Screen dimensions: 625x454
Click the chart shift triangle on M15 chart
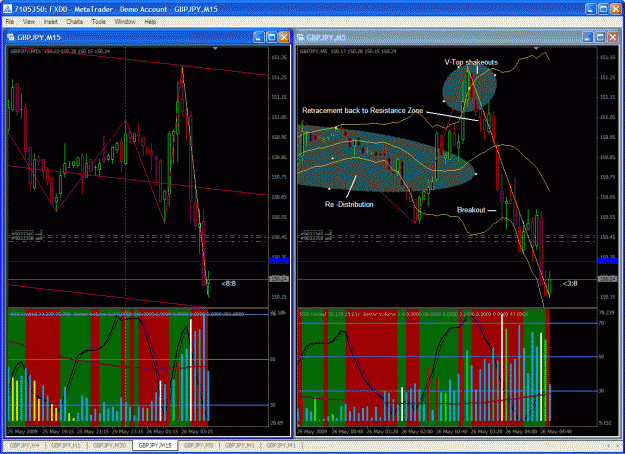point(215,49)
